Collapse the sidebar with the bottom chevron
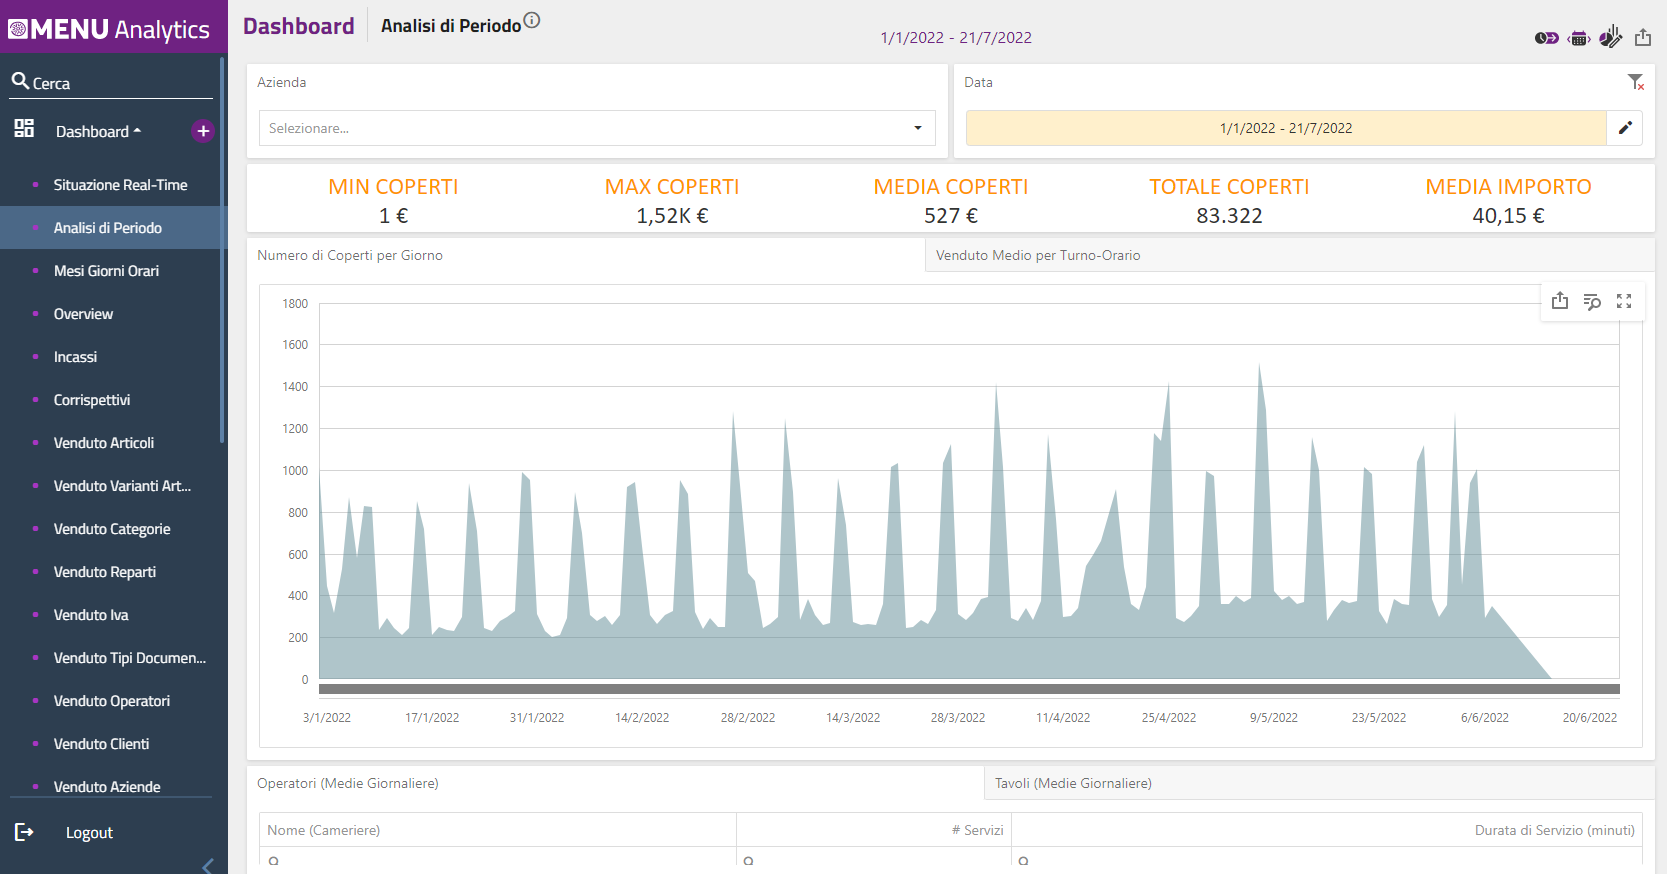Screen dimensions: 1667x874 [208, 865]
